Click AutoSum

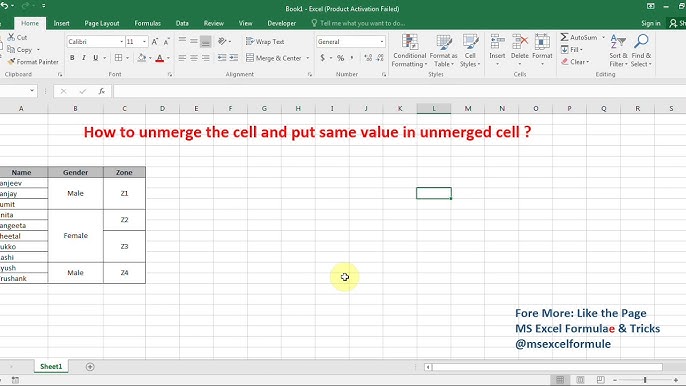point(579,37)
